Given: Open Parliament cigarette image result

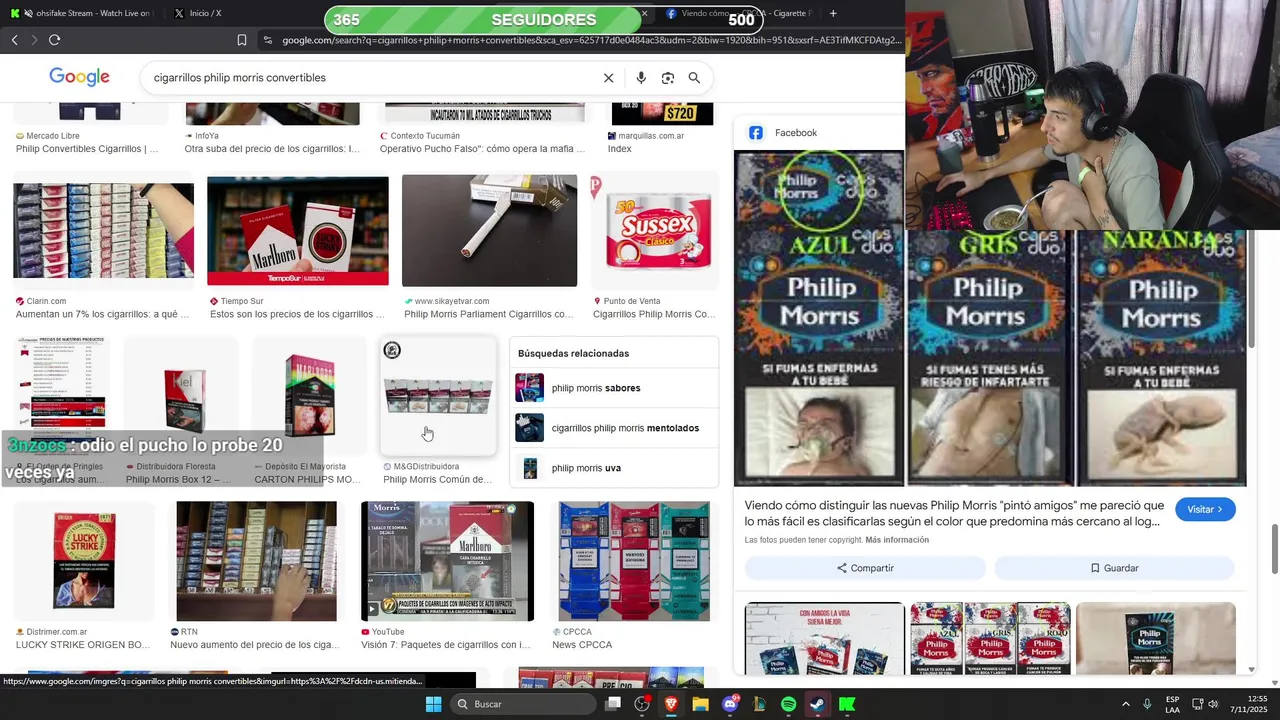Looking at the screenshot, I should coord(489,231).
